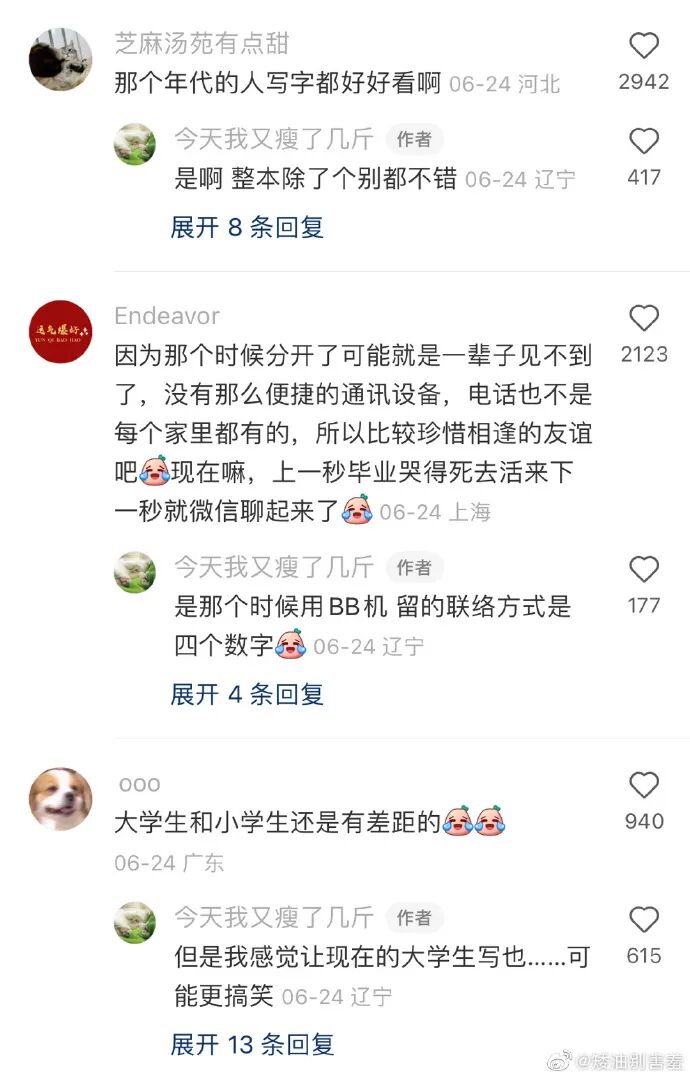
Task: Expand 展开 13 条回复
Action: (252, 1044)
